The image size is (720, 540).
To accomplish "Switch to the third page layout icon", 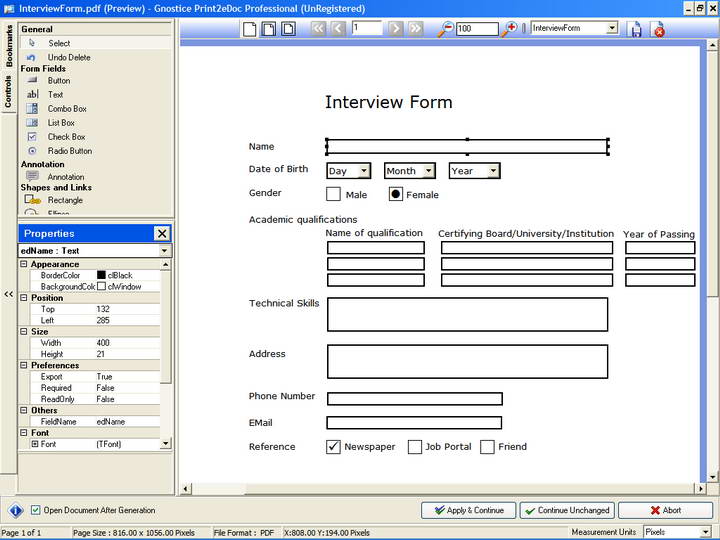I will pyautogui.click(x=288, y=29).
